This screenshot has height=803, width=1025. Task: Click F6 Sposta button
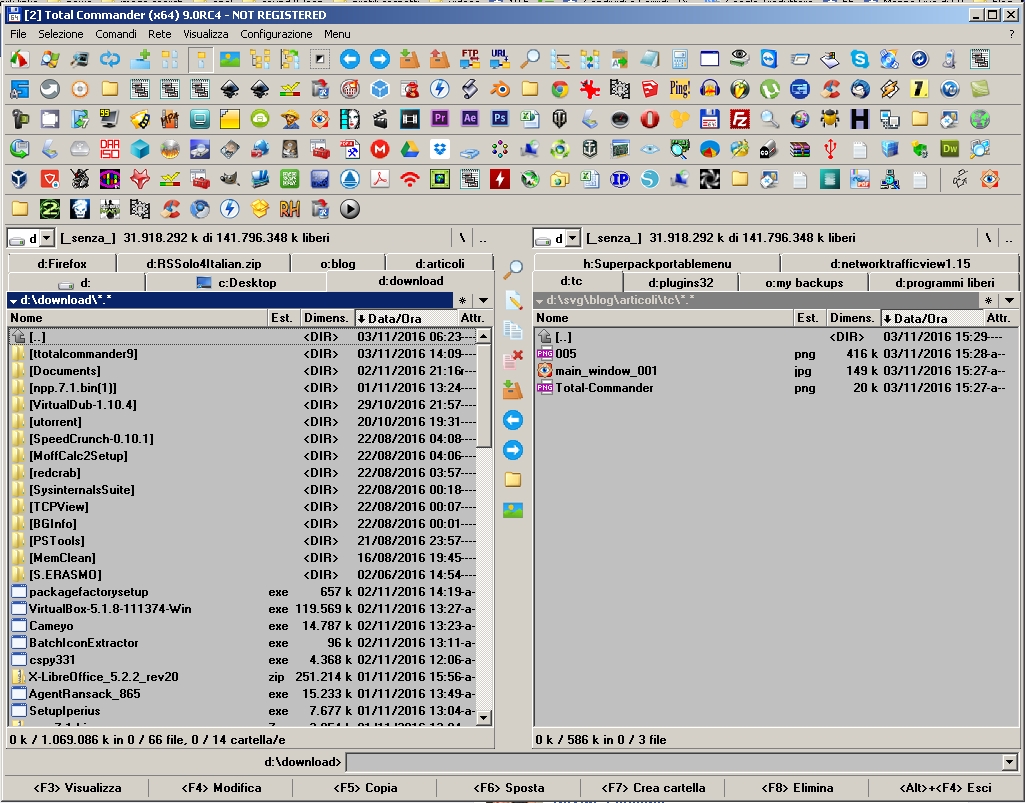(509, 787)
